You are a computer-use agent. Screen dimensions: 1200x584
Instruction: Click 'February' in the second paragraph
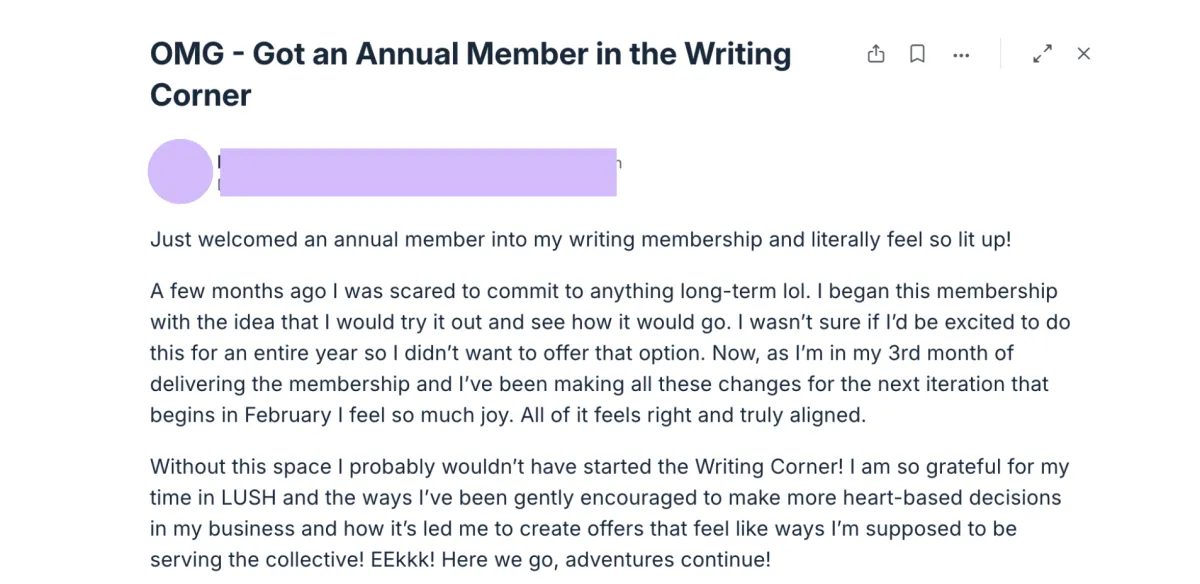click(x=288, y=414)
